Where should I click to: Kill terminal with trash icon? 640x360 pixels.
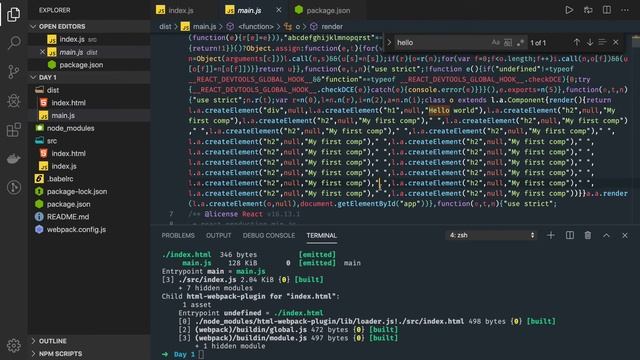[x=588, y=235]
